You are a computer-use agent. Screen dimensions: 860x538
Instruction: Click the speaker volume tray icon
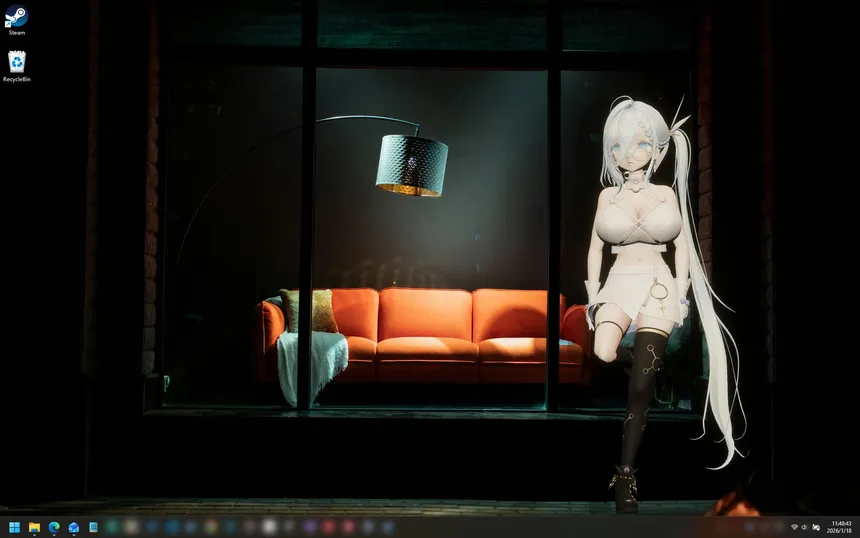805,527
